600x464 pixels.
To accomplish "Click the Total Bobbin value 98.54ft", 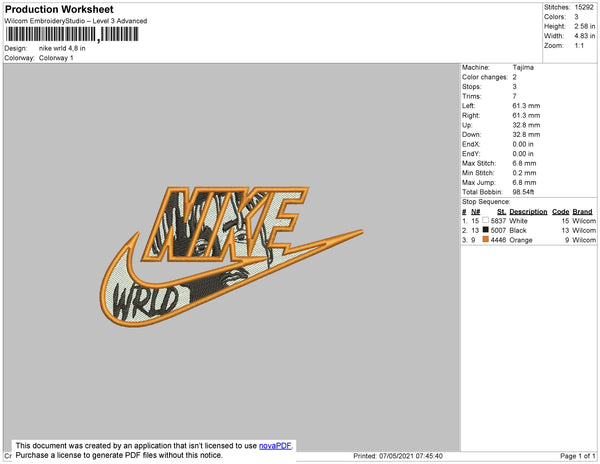I will (x=523, y=192).
